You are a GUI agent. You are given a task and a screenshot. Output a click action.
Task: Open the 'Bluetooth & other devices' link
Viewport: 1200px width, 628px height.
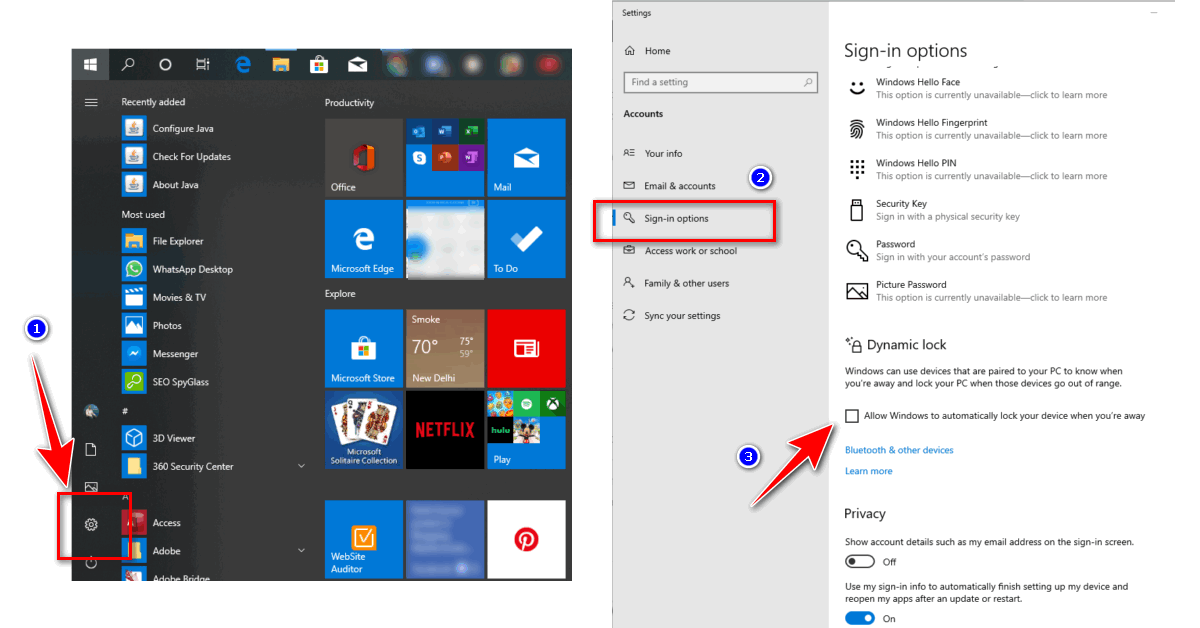tap(898, 450)
